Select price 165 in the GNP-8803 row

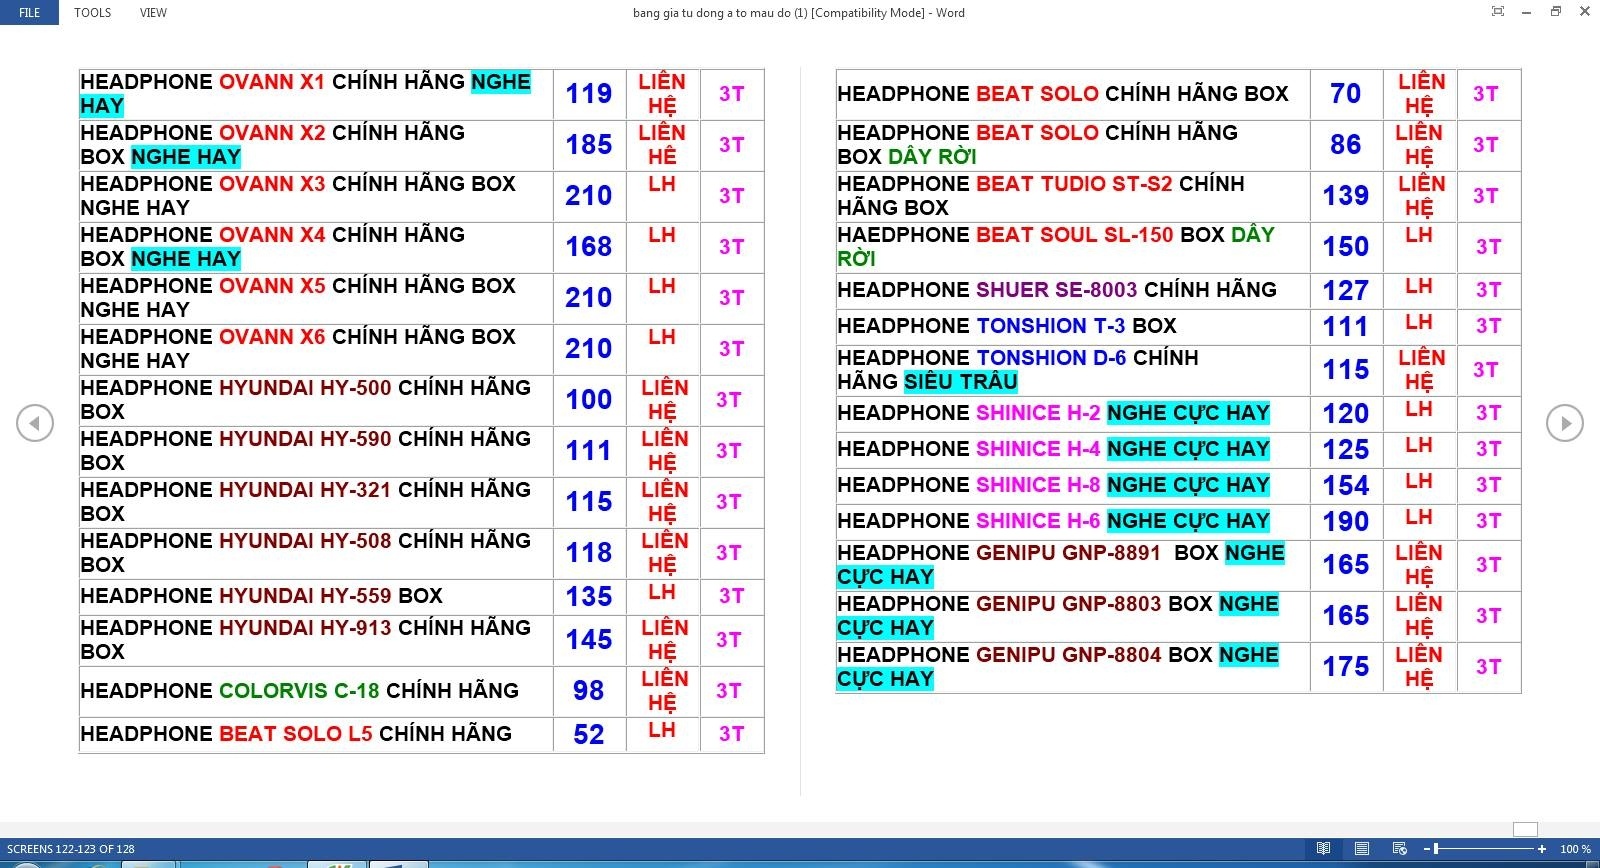pos(1346,616)
